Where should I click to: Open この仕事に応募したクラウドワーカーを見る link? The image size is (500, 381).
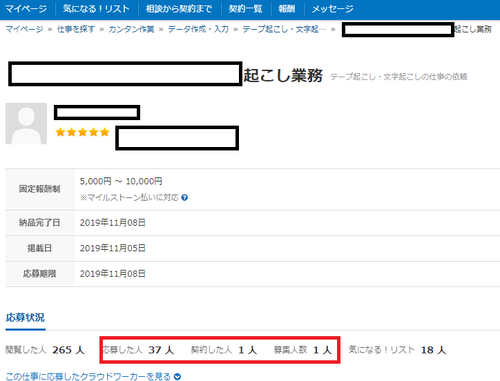pos(88,376)
